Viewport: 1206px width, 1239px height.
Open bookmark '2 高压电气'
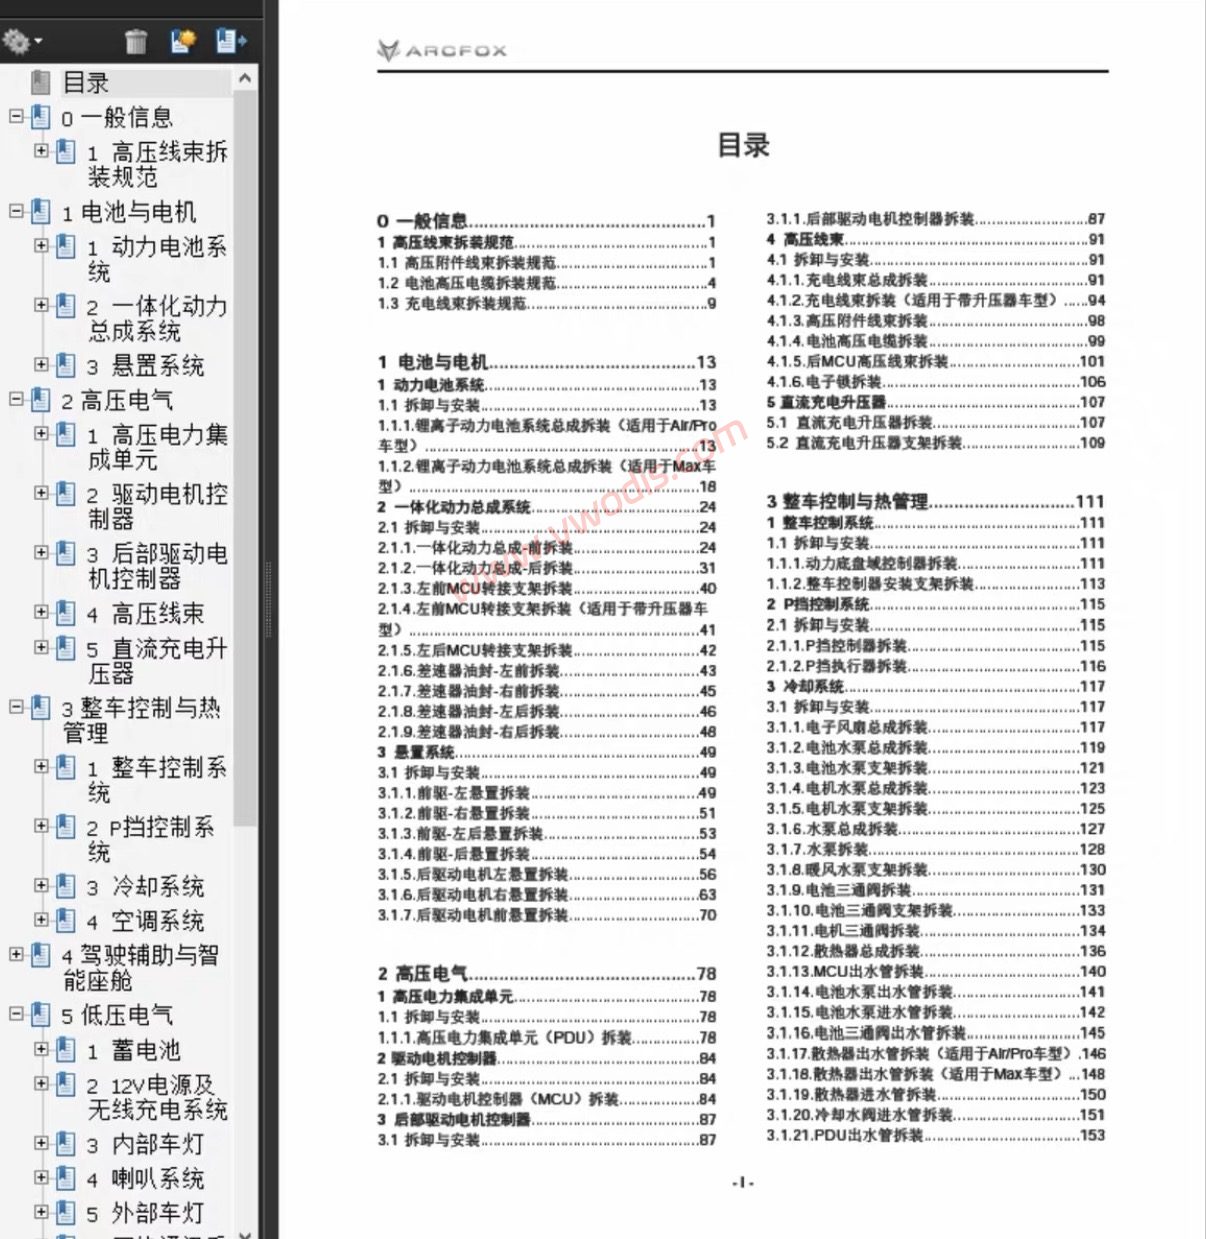[x=117, y=400]
